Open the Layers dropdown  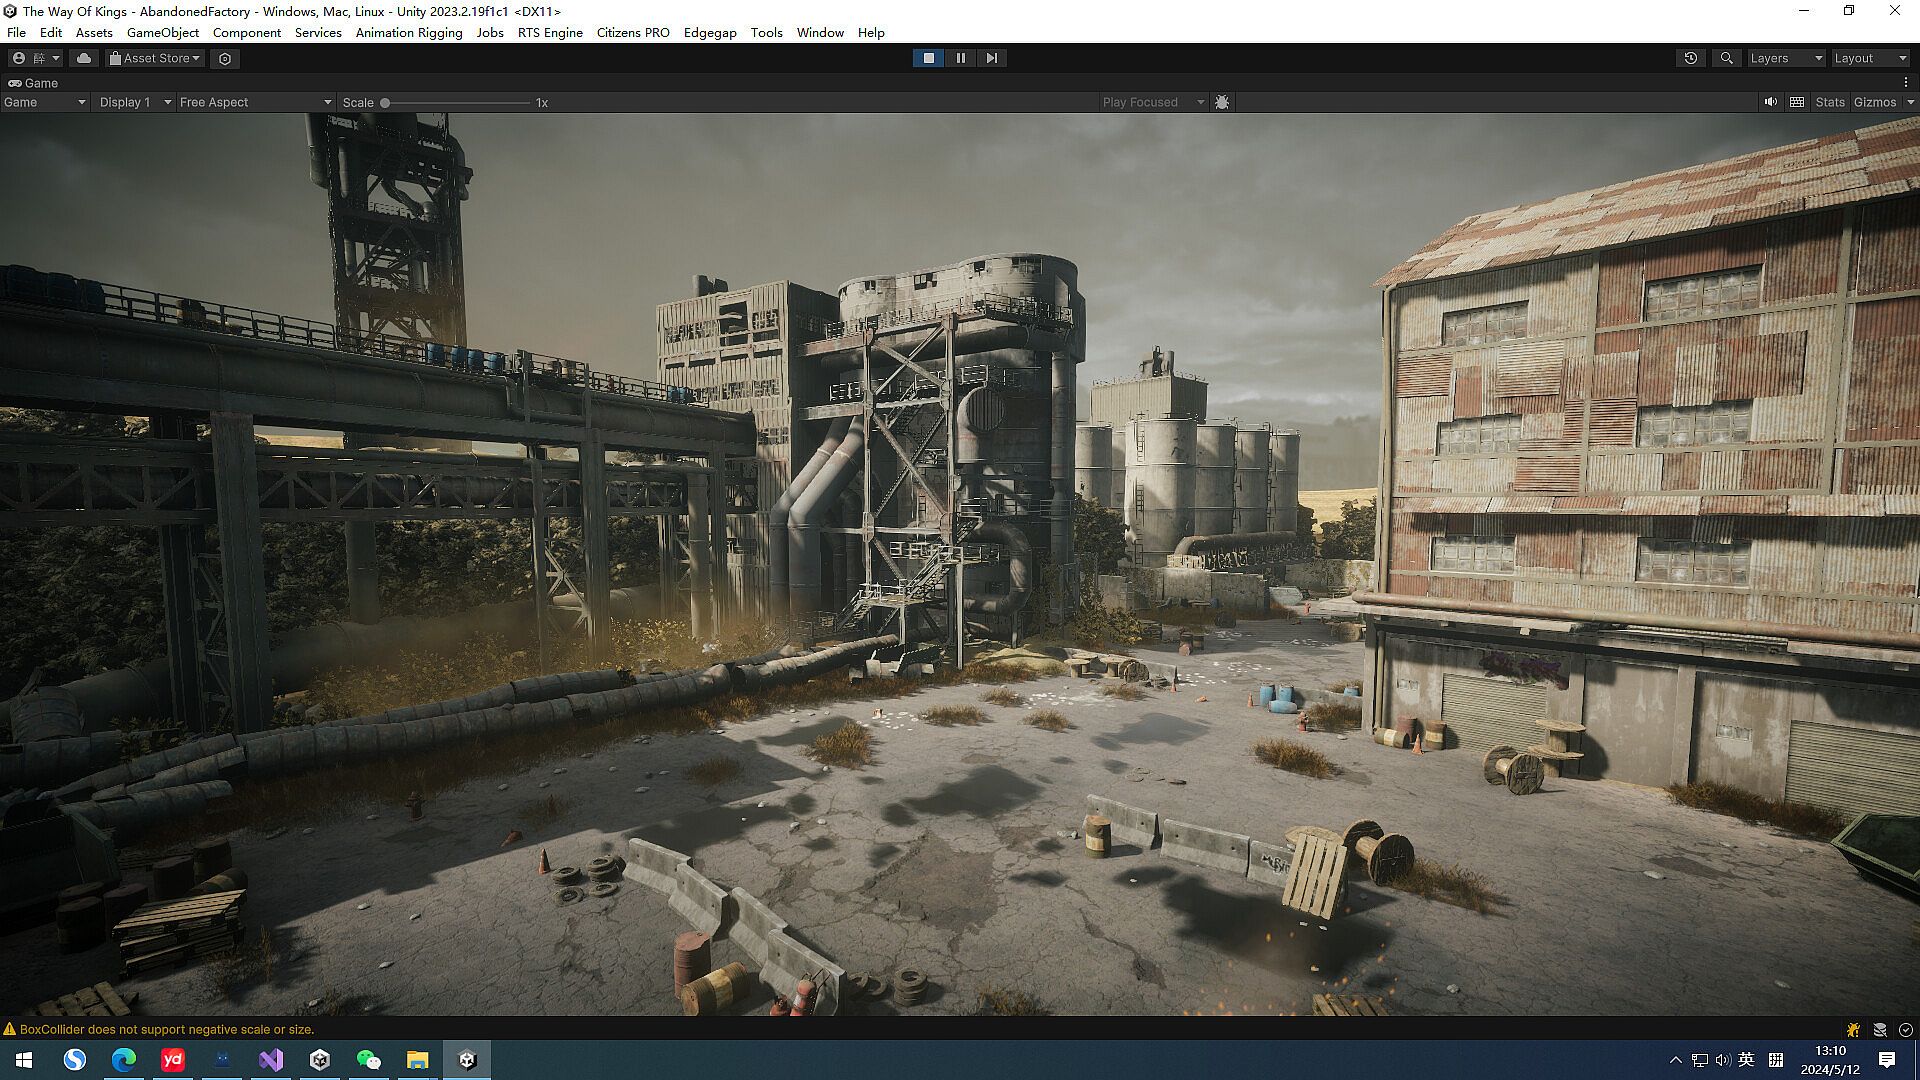(x=1786, y=58)
